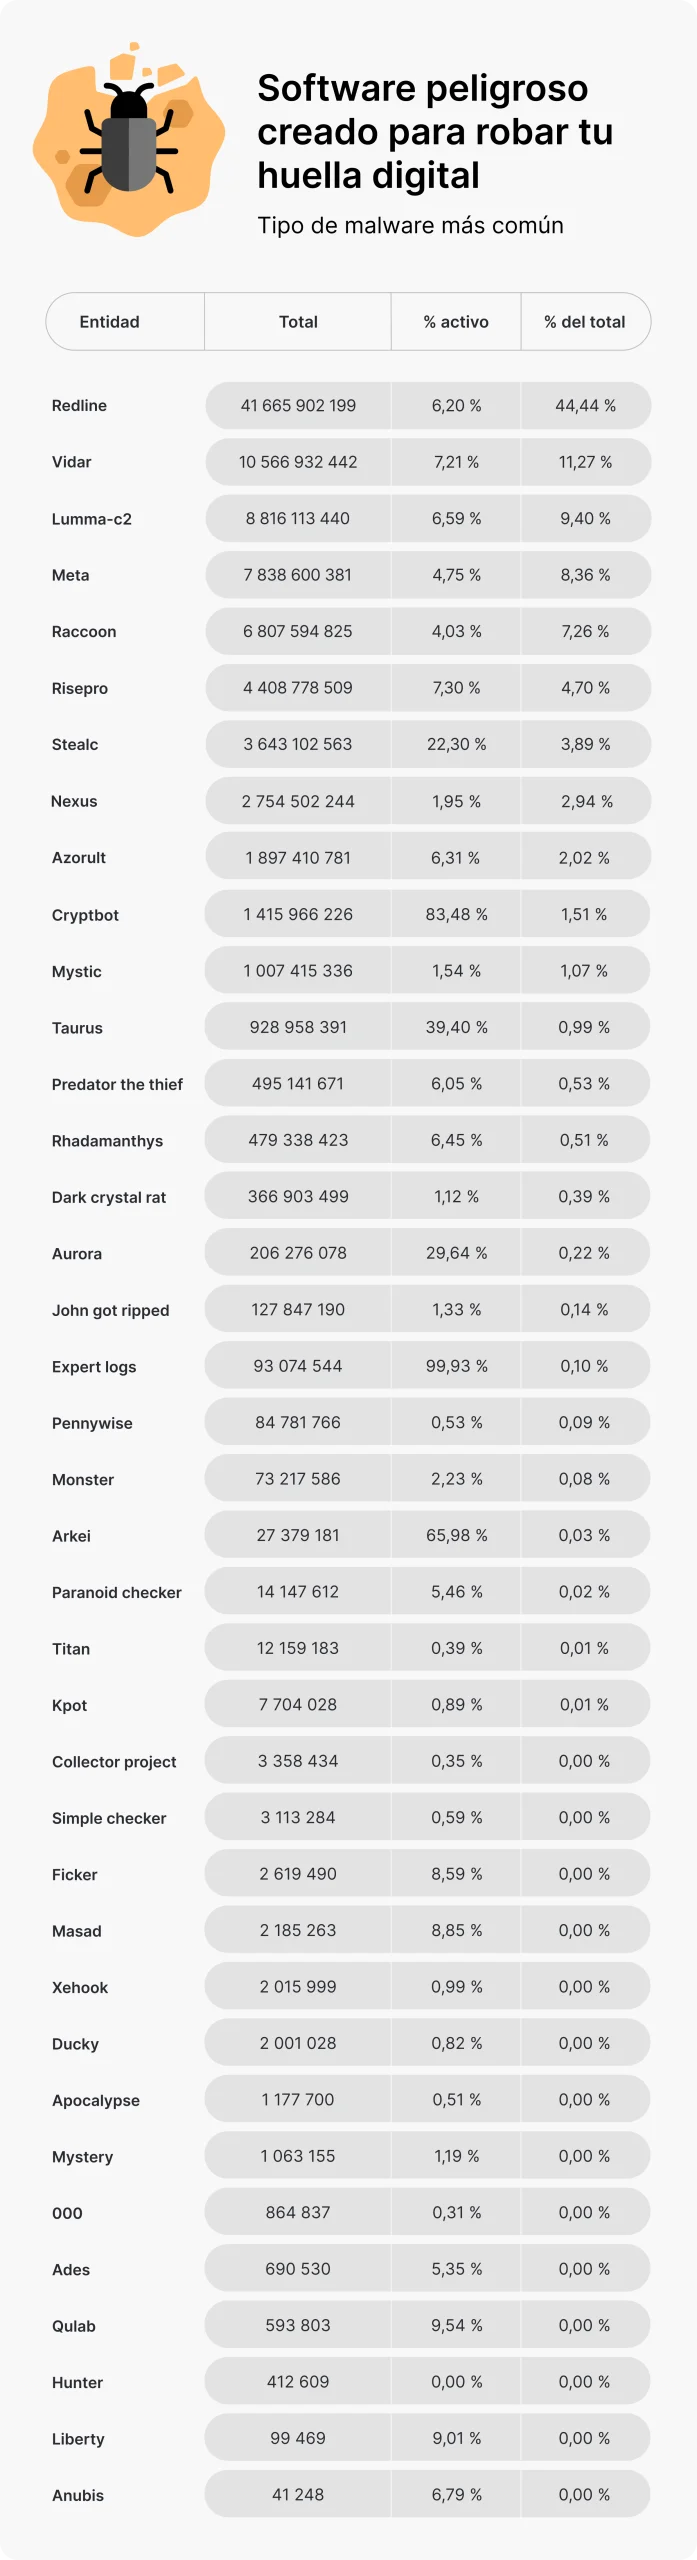Select the Anubis entity at the bottom
Viewport: 697px width, 2560px height.
point(78,2496)
